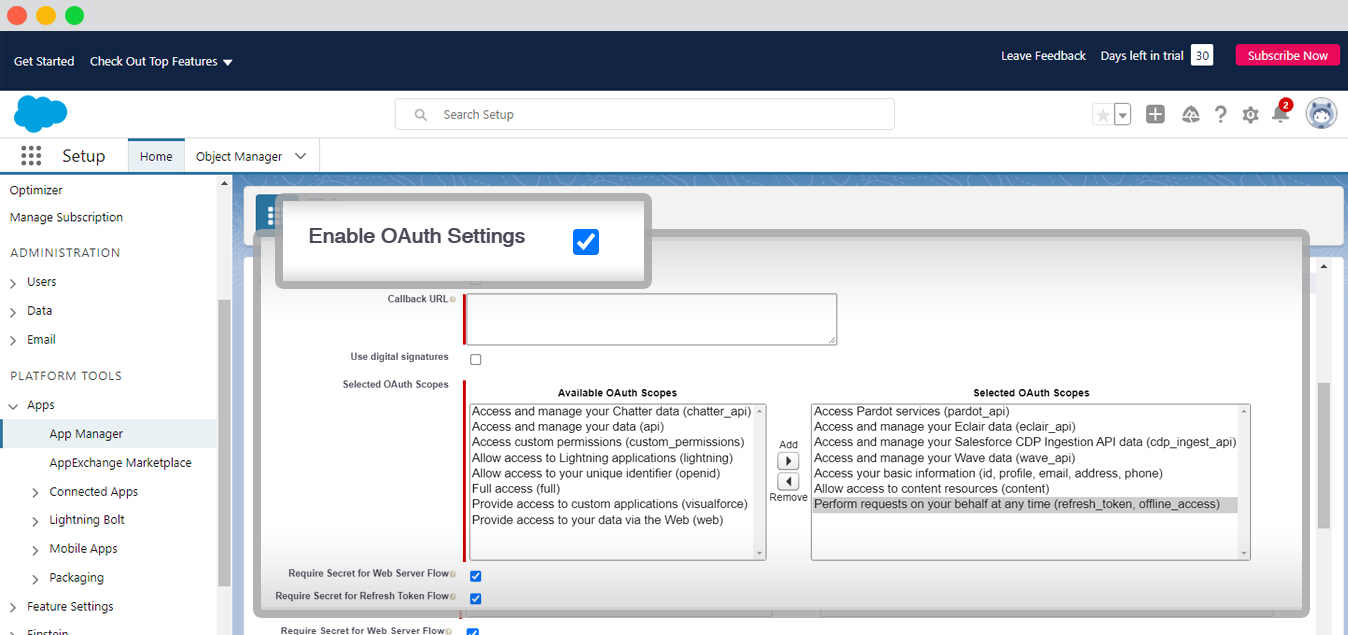Click help icon beside Require Secret for Refresh Token Flow
The image size is (1348, 635).
click(x=453, y=596)
